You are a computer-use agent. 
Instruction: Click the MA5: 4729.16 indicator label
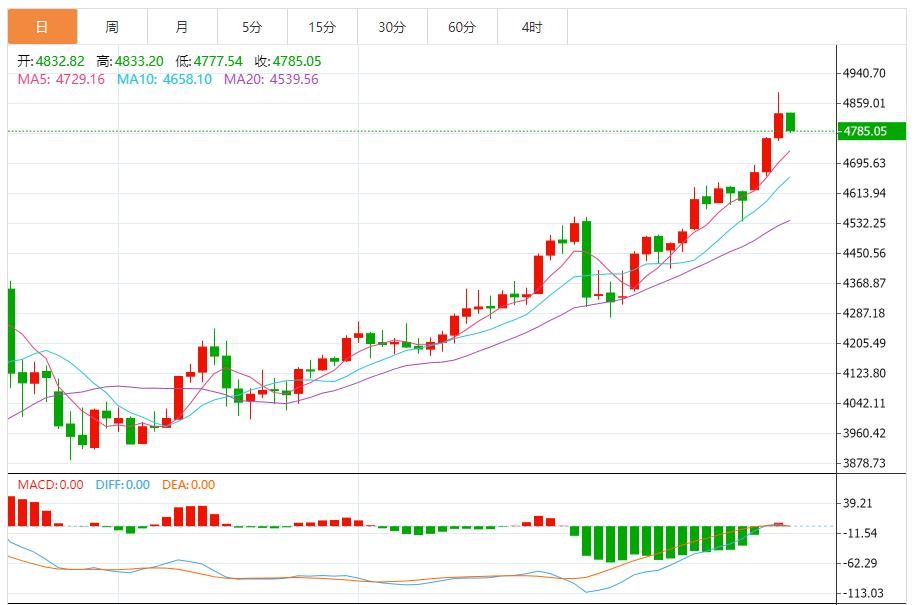click(61, 79)
